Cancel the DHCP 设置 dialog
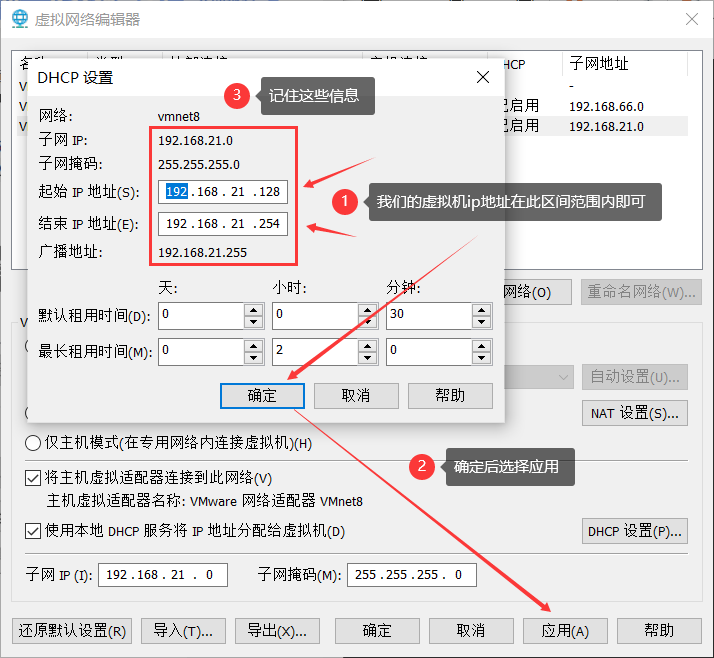714x658 pixels. click(356, 396)
